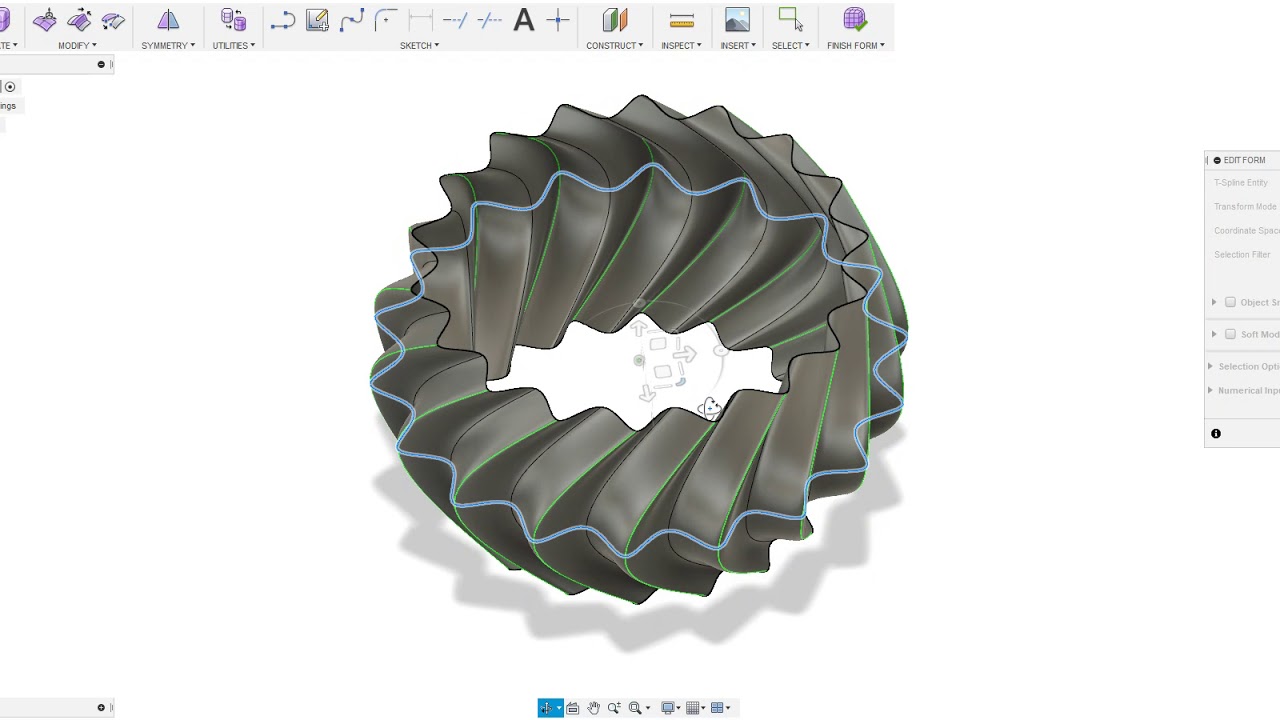
Task: Click the Inspect measure ruler icon
Action: 682,20
